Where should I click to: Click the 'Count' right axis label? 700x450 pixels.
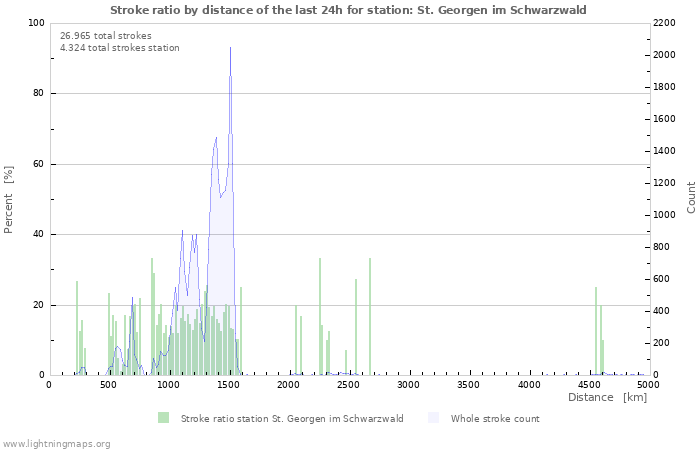tap(691, 197)
